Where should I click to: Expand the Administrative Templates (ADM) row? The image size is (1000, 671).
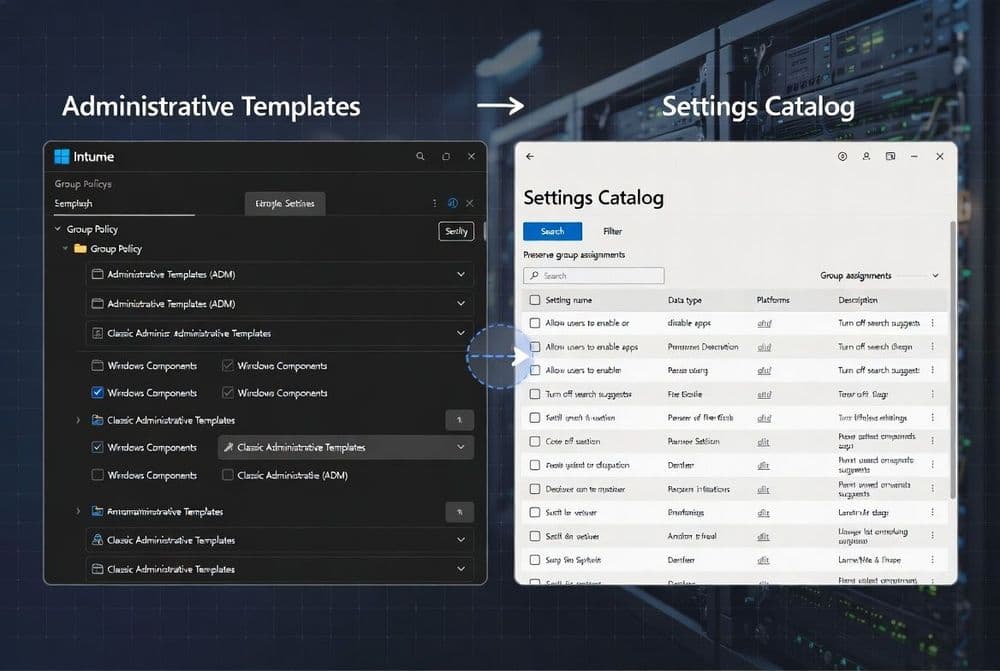click(x=460, y=275)
